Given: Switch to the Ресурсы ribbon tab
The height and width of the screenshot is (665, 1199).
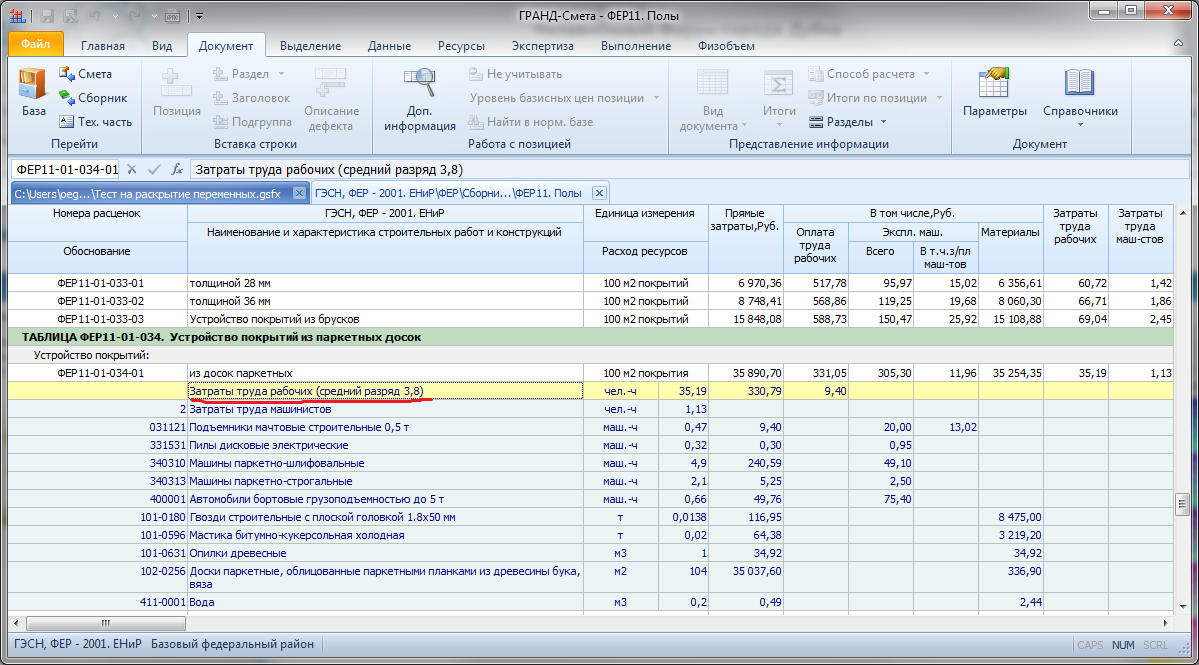Looking at the screenshot, I should [x=460, y=46].
